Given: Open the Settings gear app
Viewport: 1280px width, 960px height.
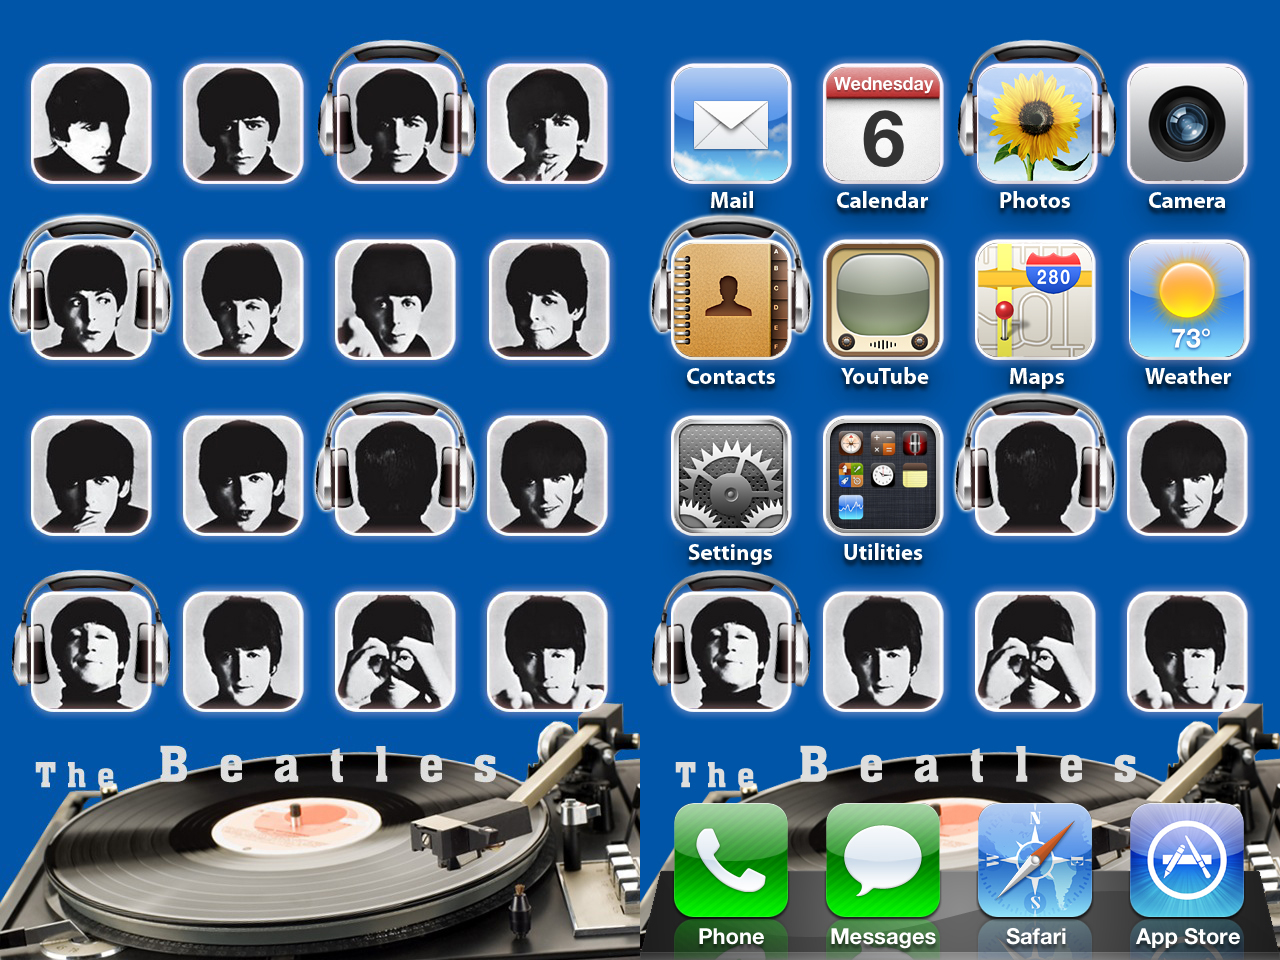Looking at the screenshot, I should click(731, 475).
